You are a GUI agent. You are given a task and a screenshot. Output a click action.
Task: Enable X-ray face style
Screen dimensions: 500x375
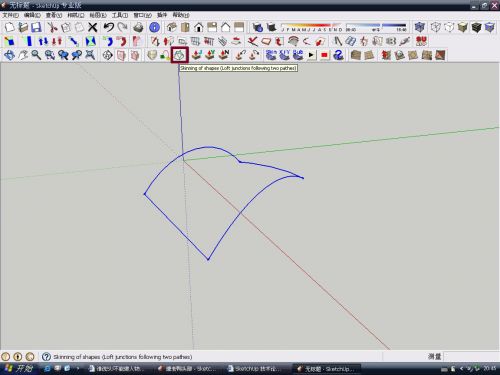tap(420, 27)
